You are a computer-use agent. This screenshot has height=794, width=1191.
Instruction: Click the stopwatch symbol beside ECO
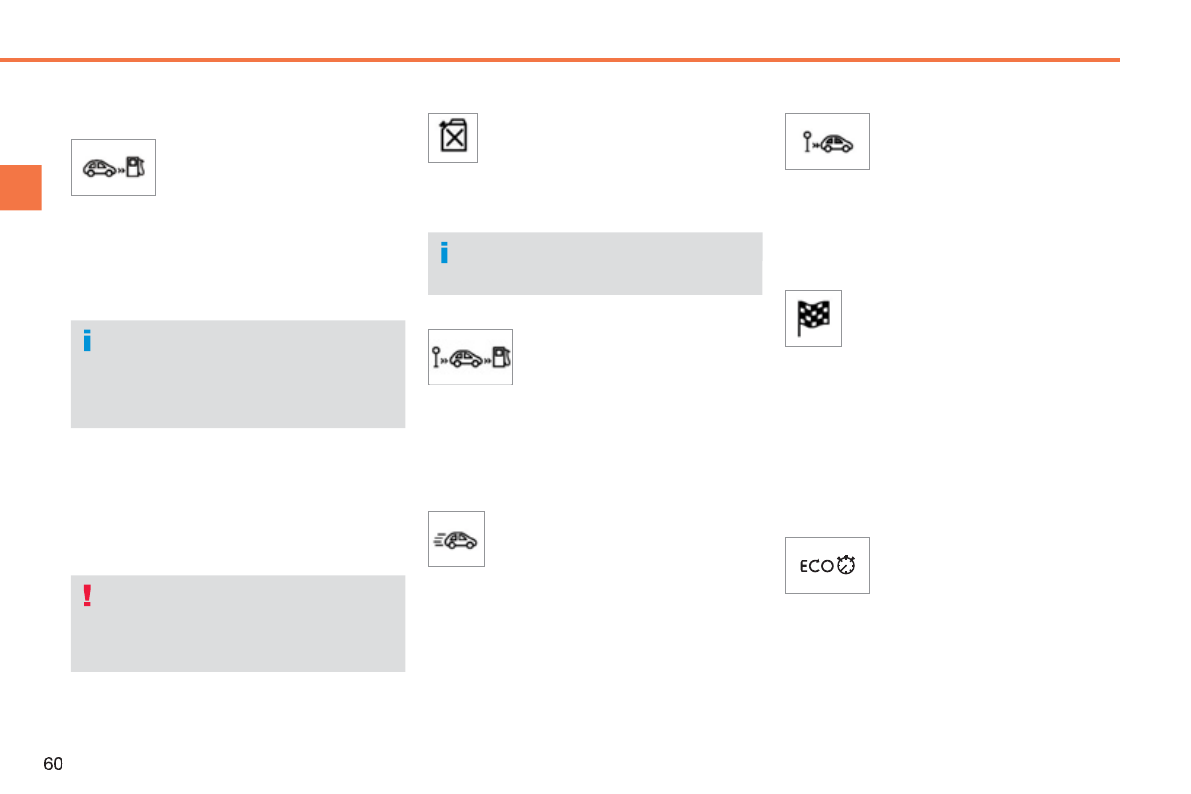click(x=847, y=566)
